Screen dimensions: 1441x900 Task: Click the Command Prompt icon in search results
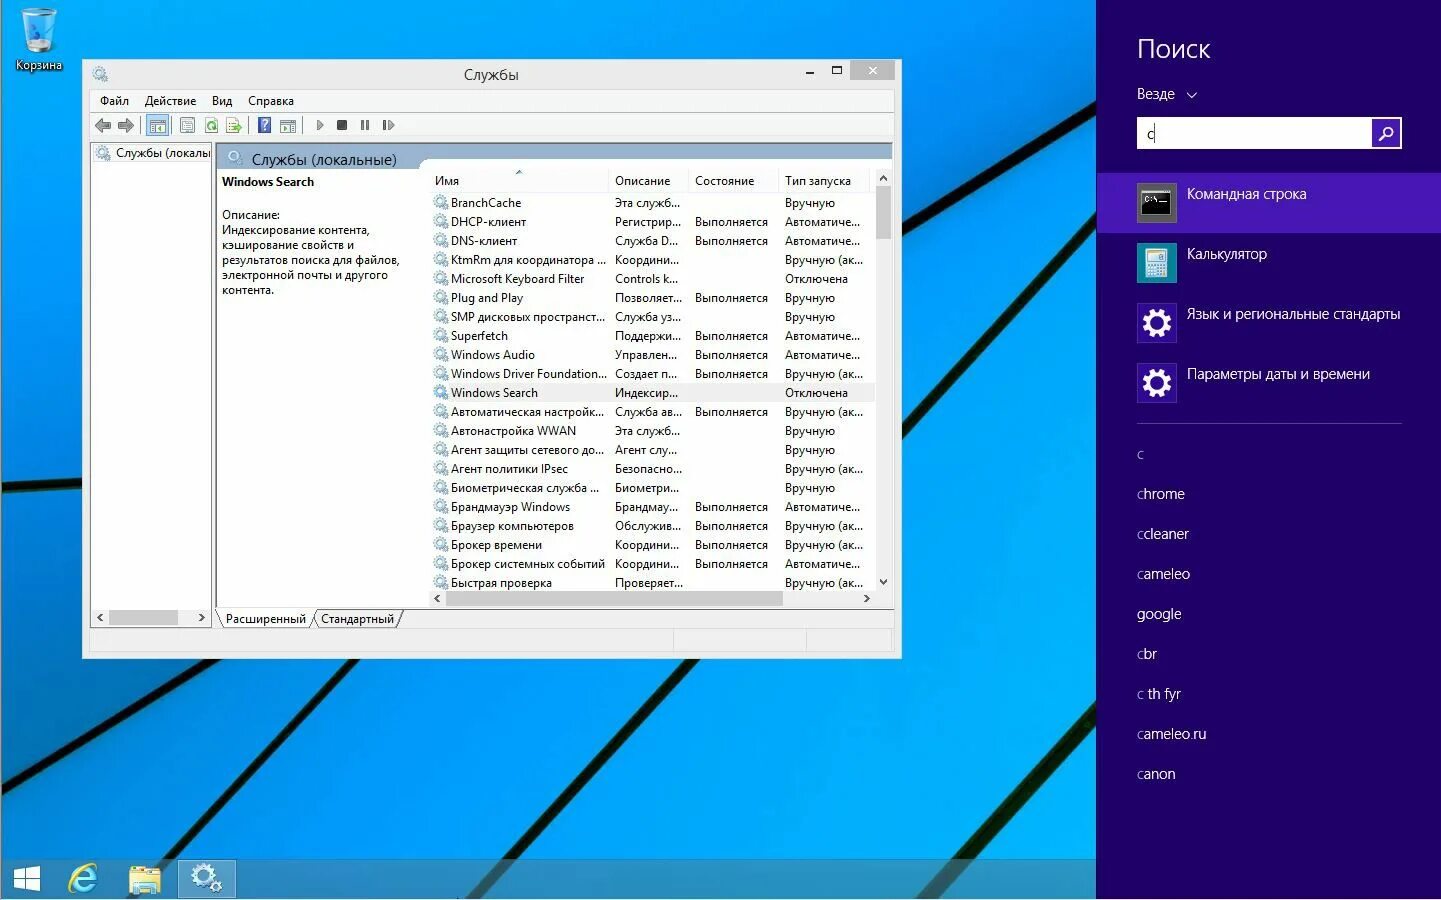(x=1156, y=202)
